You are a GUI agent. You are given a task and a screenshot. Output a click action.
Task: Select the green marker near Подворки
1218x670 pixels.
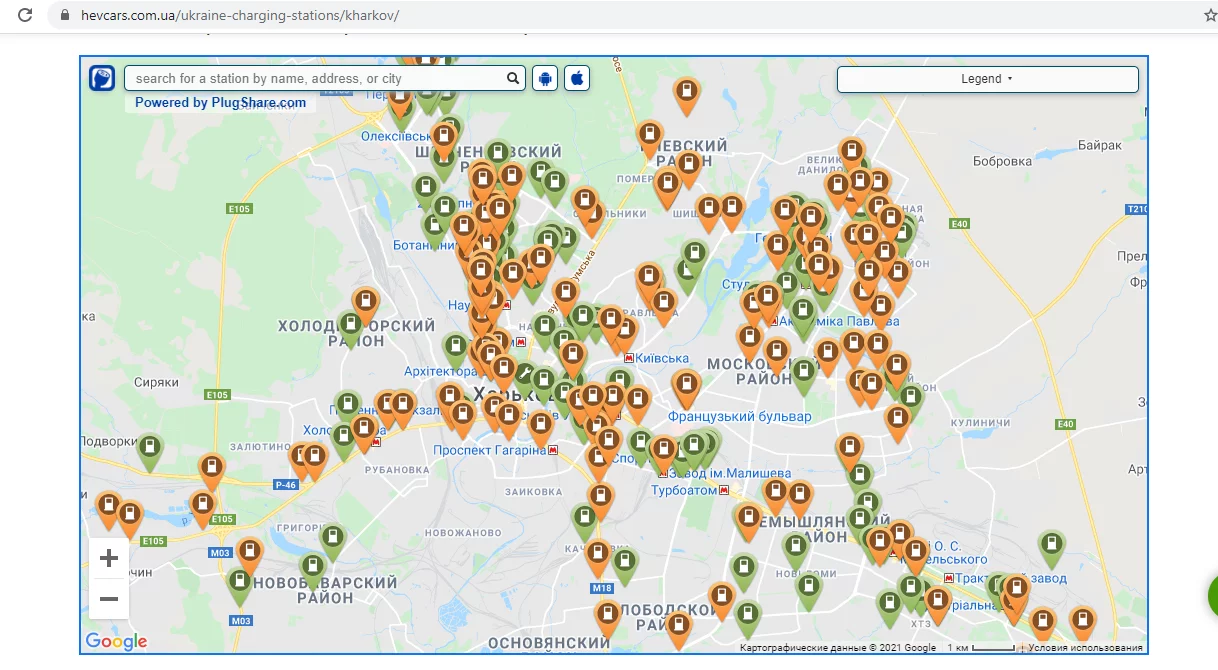pyautogui.click(x=150, y=449)
